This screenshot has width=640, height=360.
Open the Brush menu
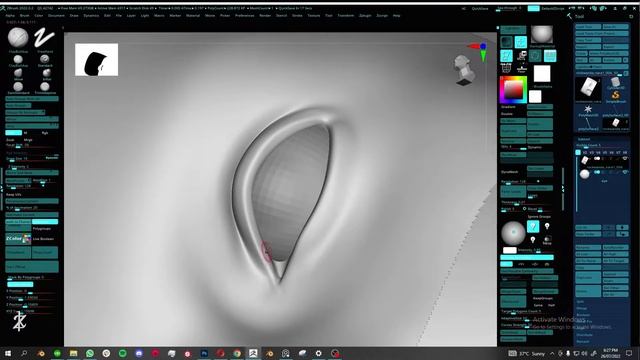point(24,16)
